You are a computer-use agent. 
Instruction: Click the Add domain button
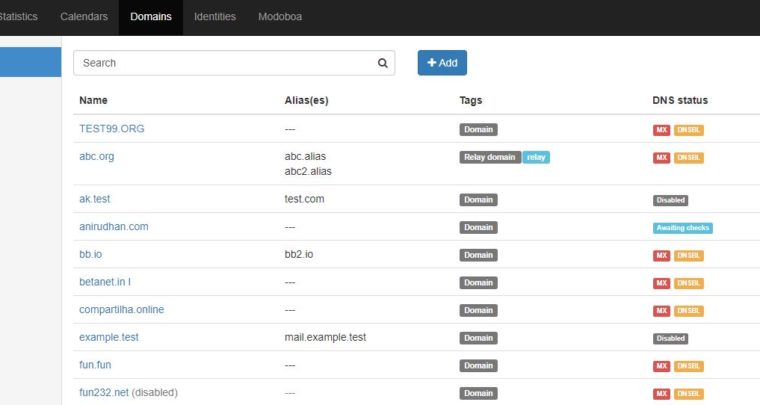pos(442,63)
